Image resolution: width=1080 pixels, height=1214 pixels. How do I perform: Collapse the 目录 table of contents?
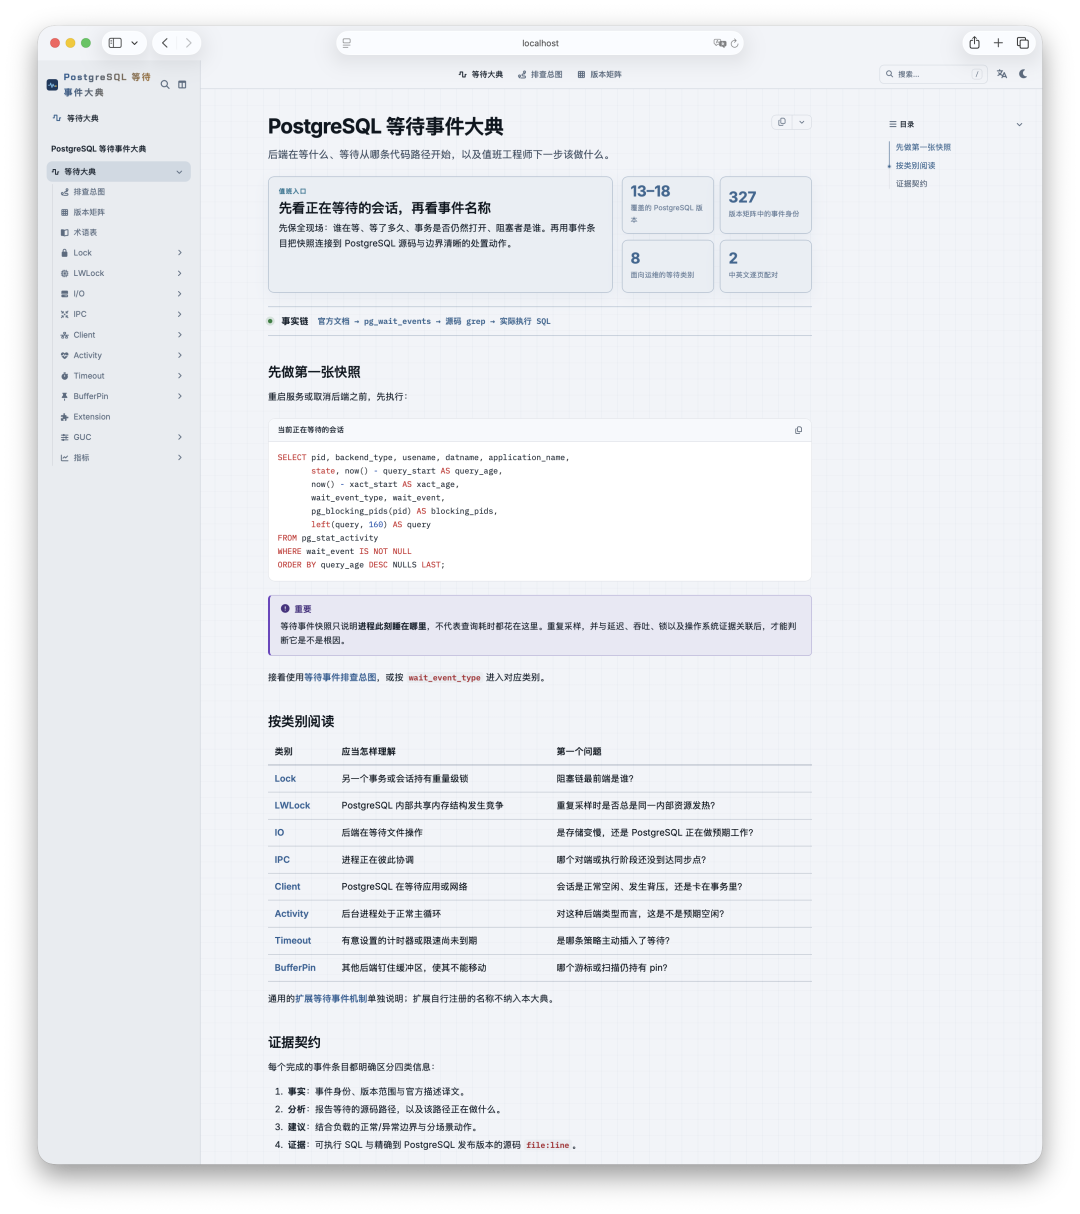[x=1019, y=124]
